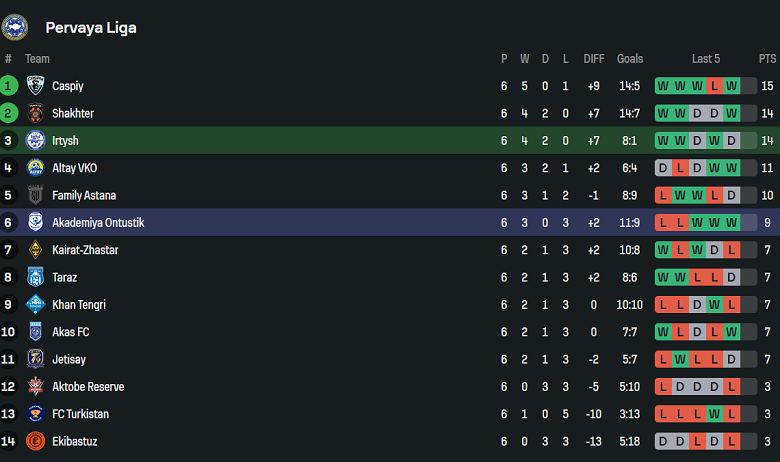This screenshot has height=462, width=780.
Task: Click the Pervaya Liga league logo
Action: pyautogui.click(x=15, y=27)
